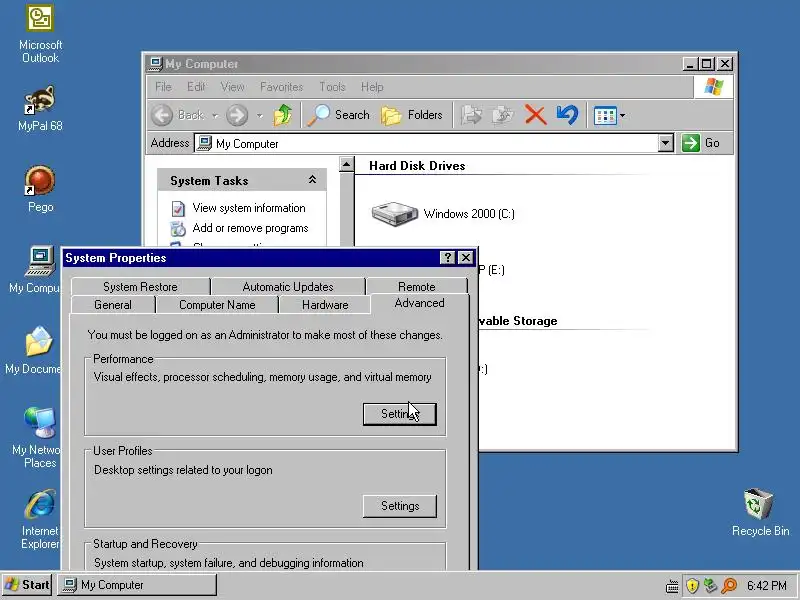Screen dimensions: 800x600
Task: Select the Advanced tab
Action: pyautogui.click(x=419, y=304)
